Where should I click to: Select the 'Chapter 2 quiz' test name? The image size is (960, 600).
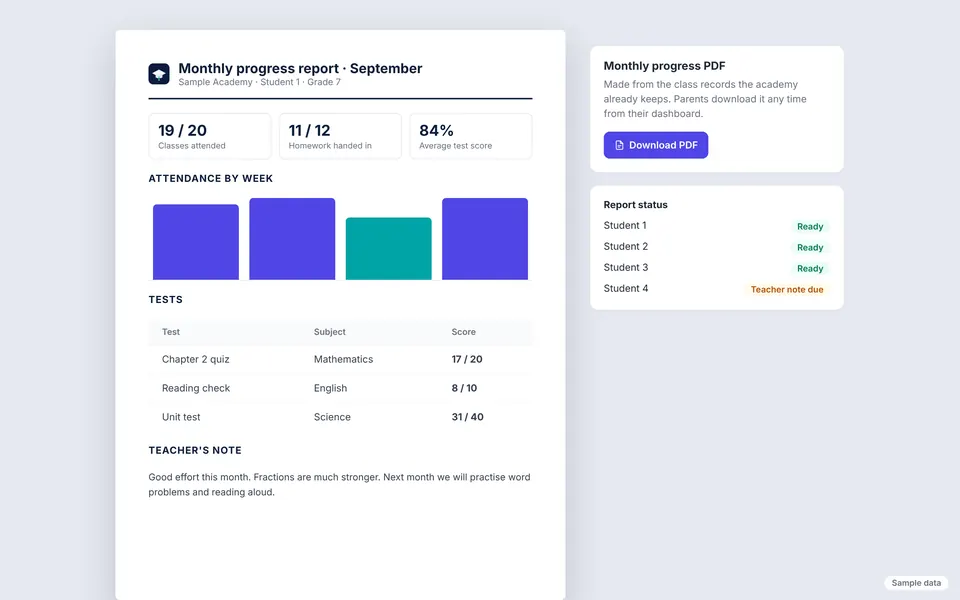tap(196, 359)
